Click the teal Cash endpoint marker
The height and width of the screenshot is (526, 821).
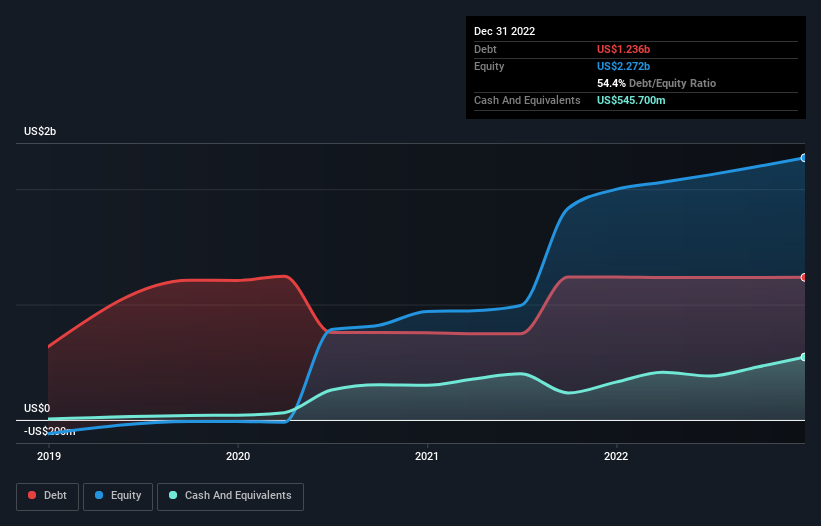click(804, 357)
